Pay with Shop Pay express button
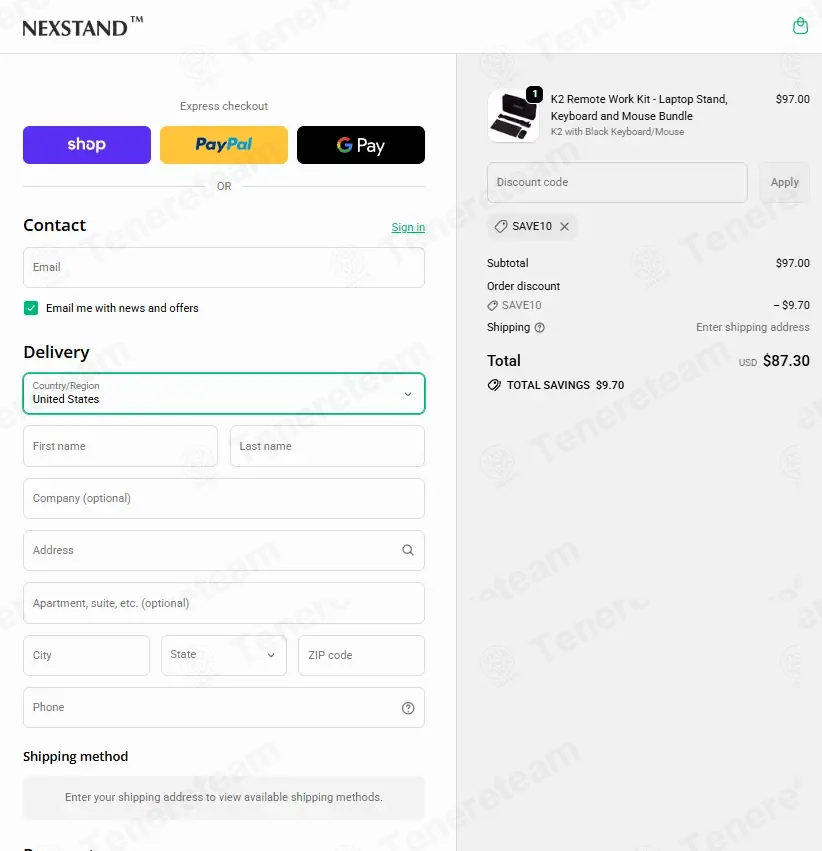The width and height of the screenshot is (822, 851). pos(87,145)
